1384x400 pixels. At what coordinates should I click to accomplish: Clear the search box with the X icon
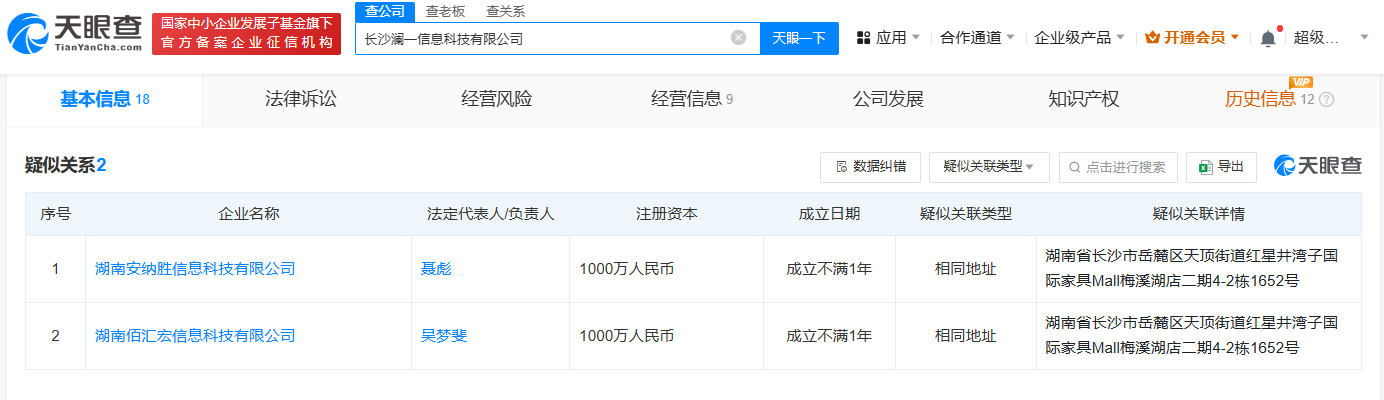pos(738,38)
